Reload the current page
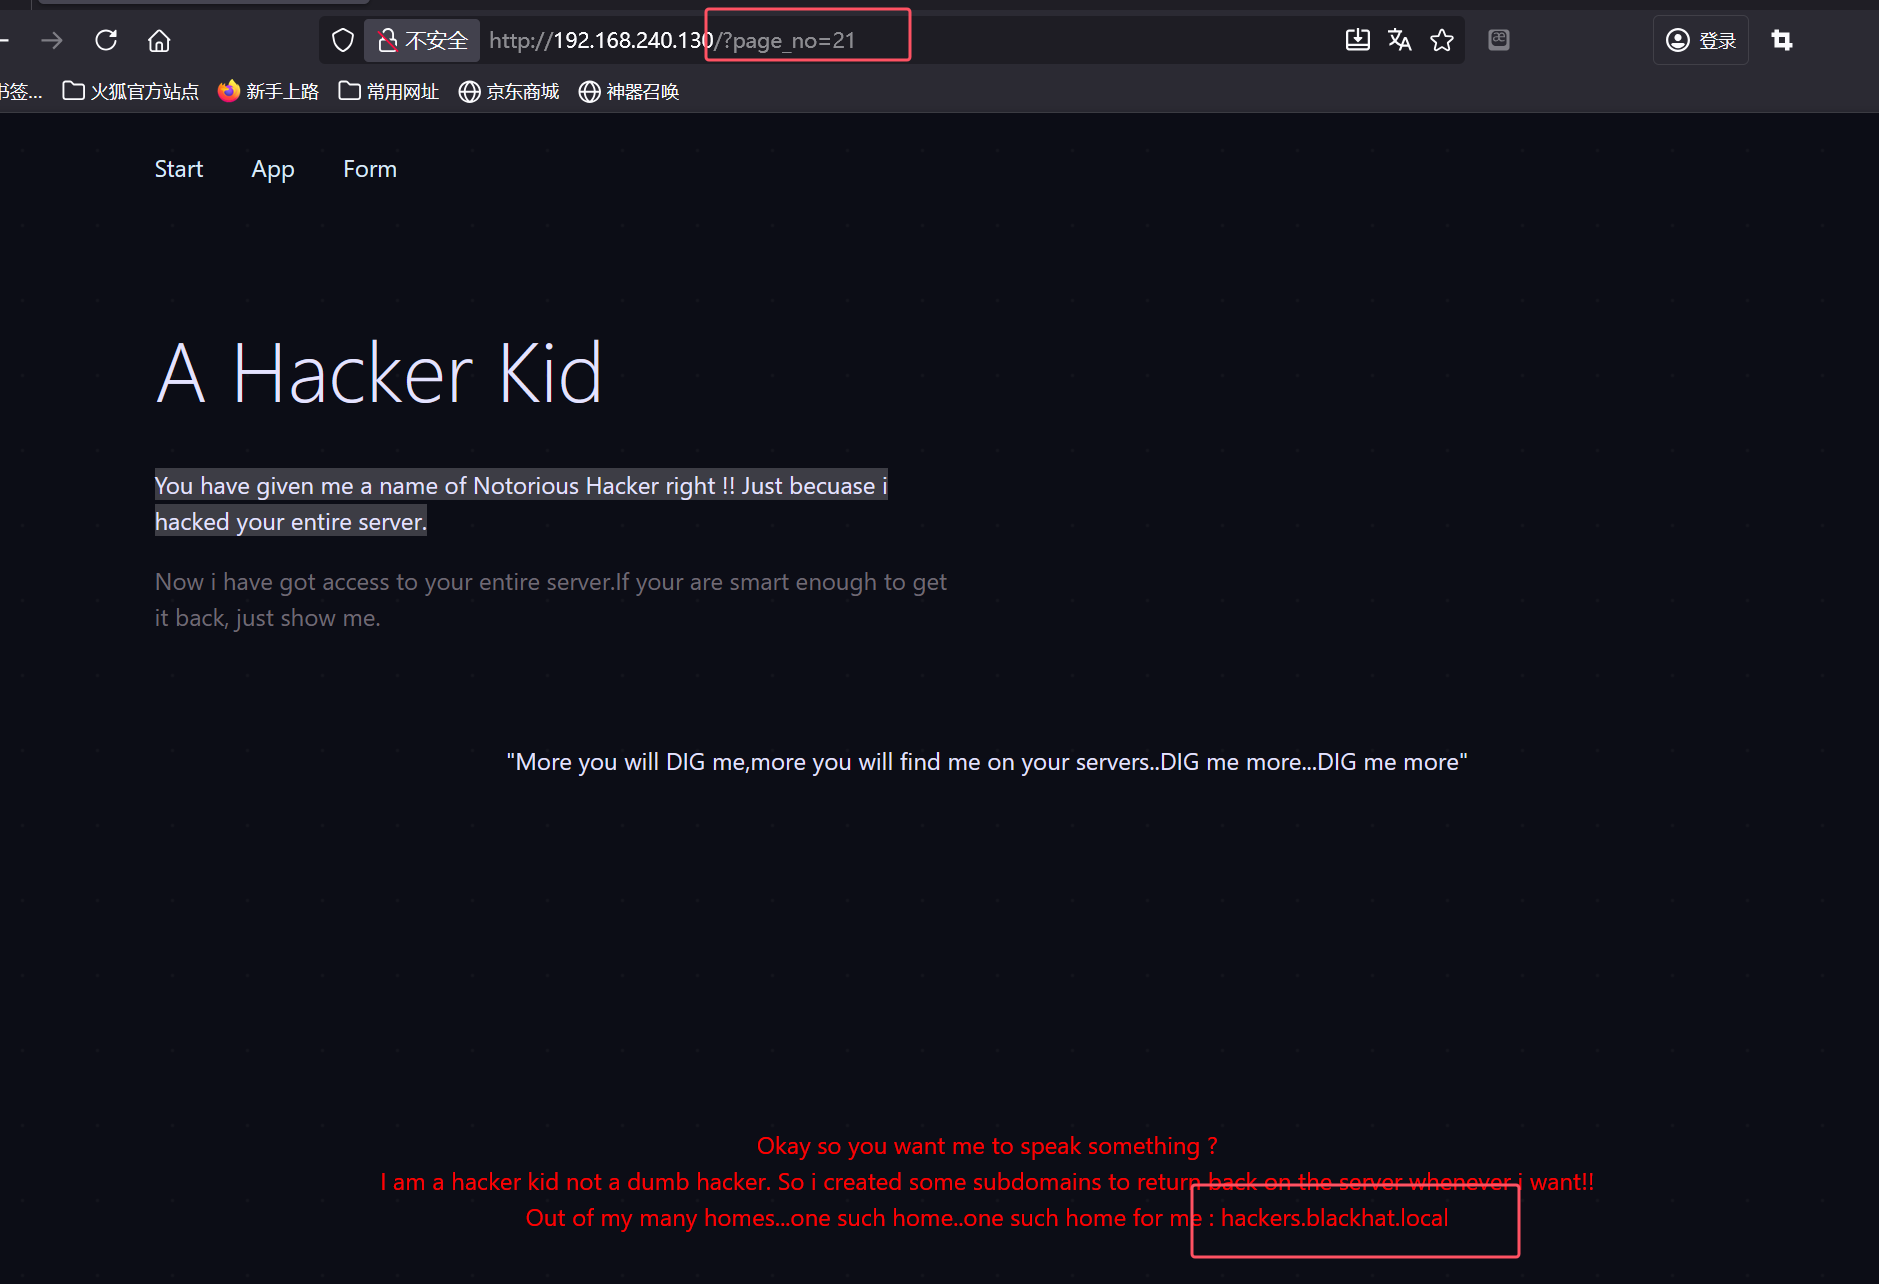 tap(106, 40)
